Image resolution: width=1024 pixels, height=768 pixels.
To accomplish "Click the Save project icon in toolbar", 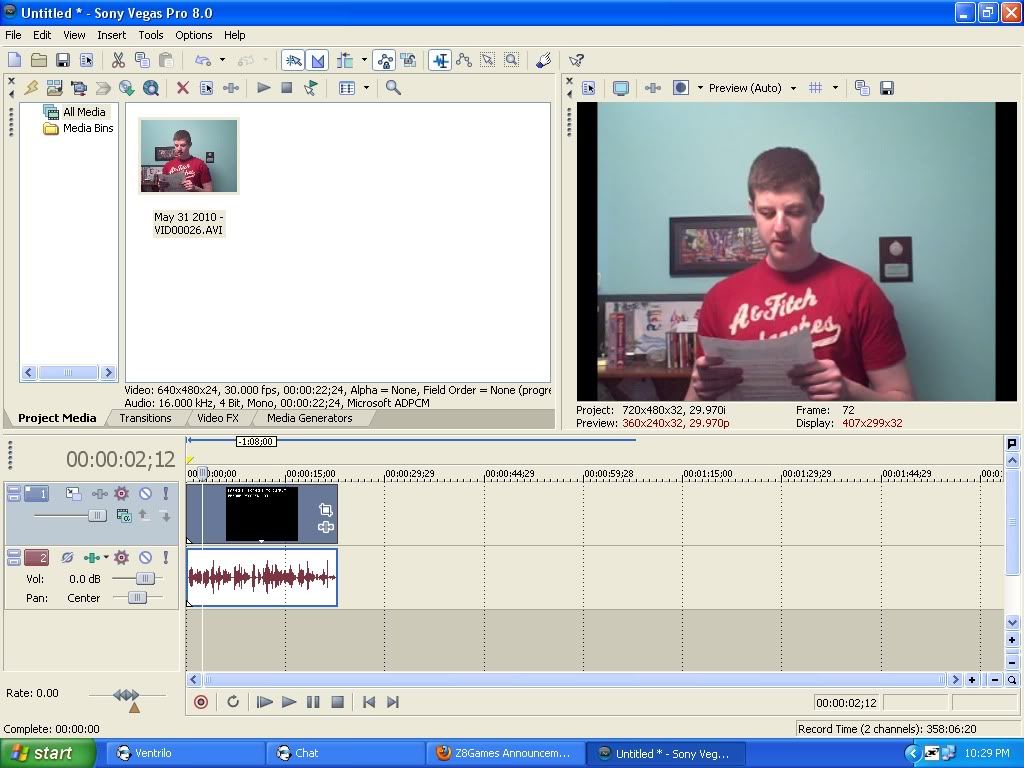I will click(62, 60).
